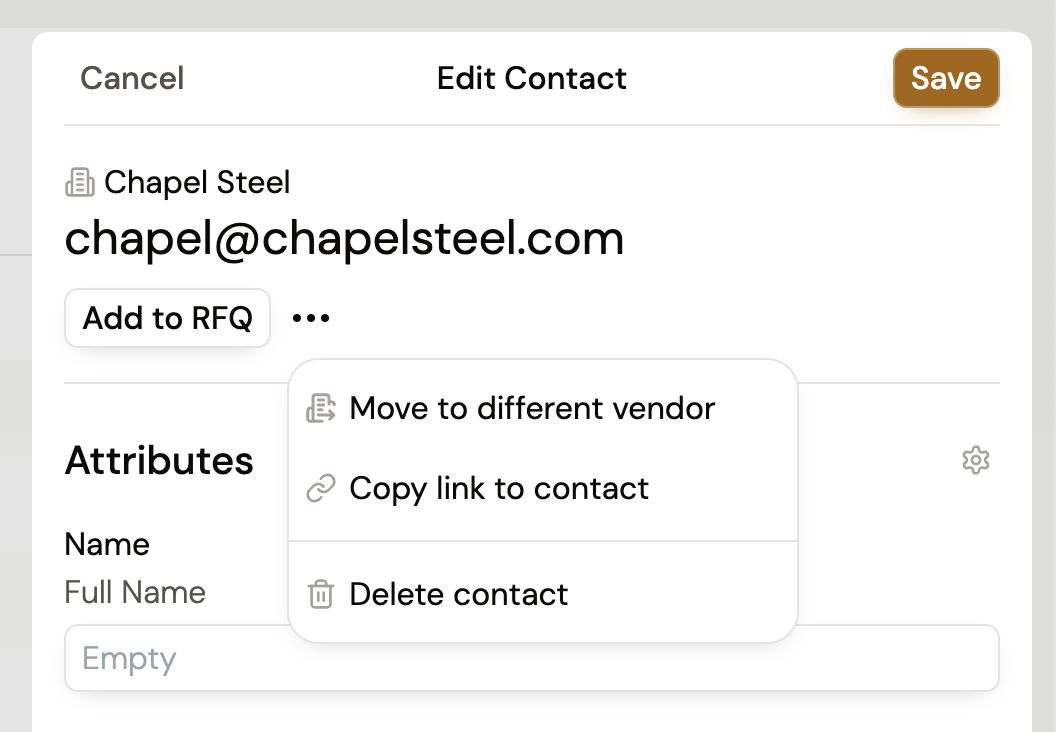Select 'Move to different vendor' menu entry

pyautogui.click(x=532, y=409)
